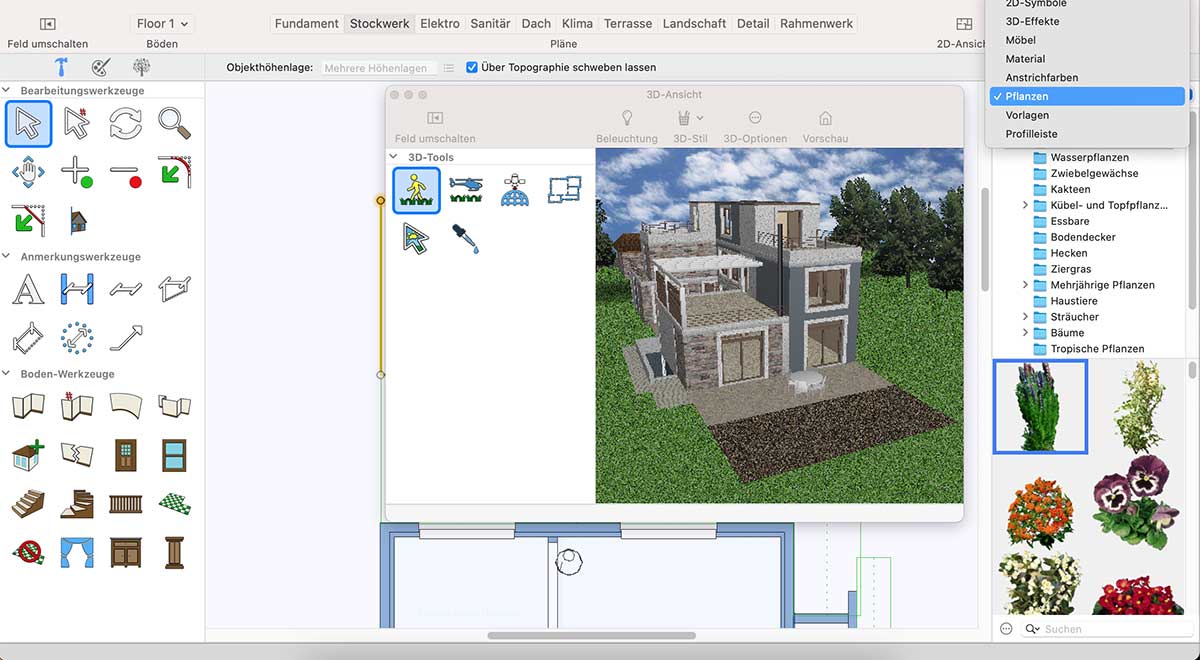Viewport: 1200px width, 660px height.
Task: Activate the walk-around 3D tool
Action: coord(416,190)
